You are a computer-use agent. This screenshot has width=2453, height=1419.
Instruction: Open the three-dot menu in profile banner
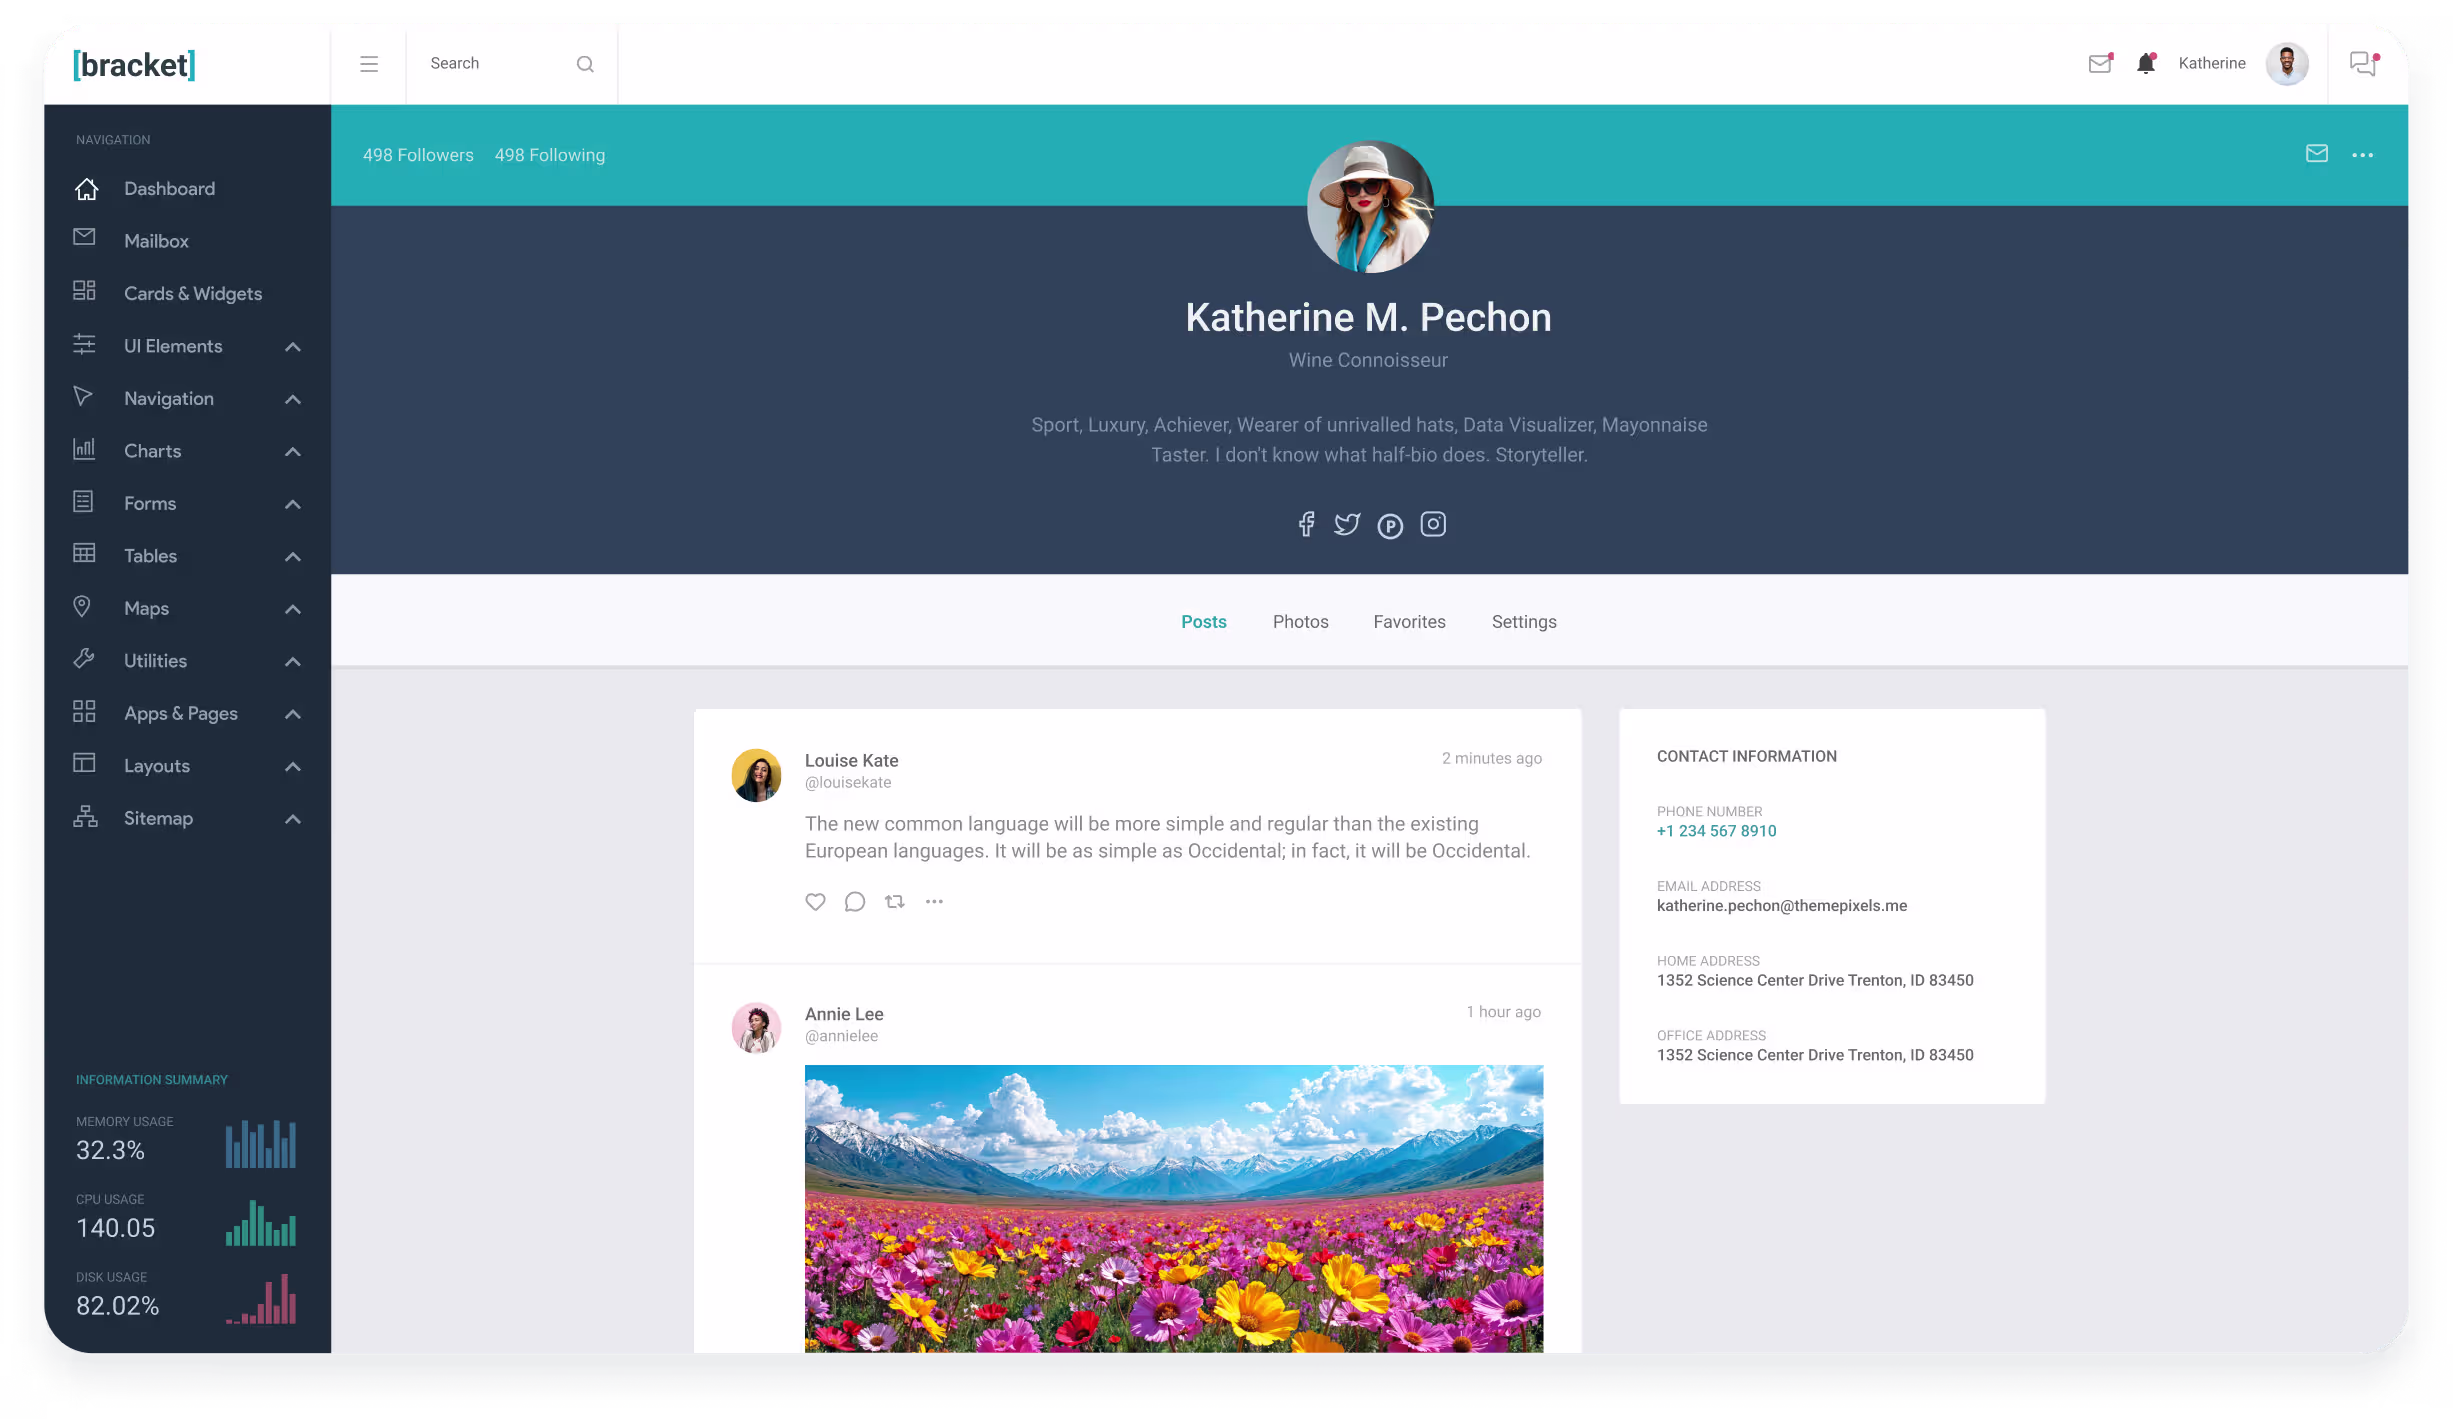(2362, 154)
